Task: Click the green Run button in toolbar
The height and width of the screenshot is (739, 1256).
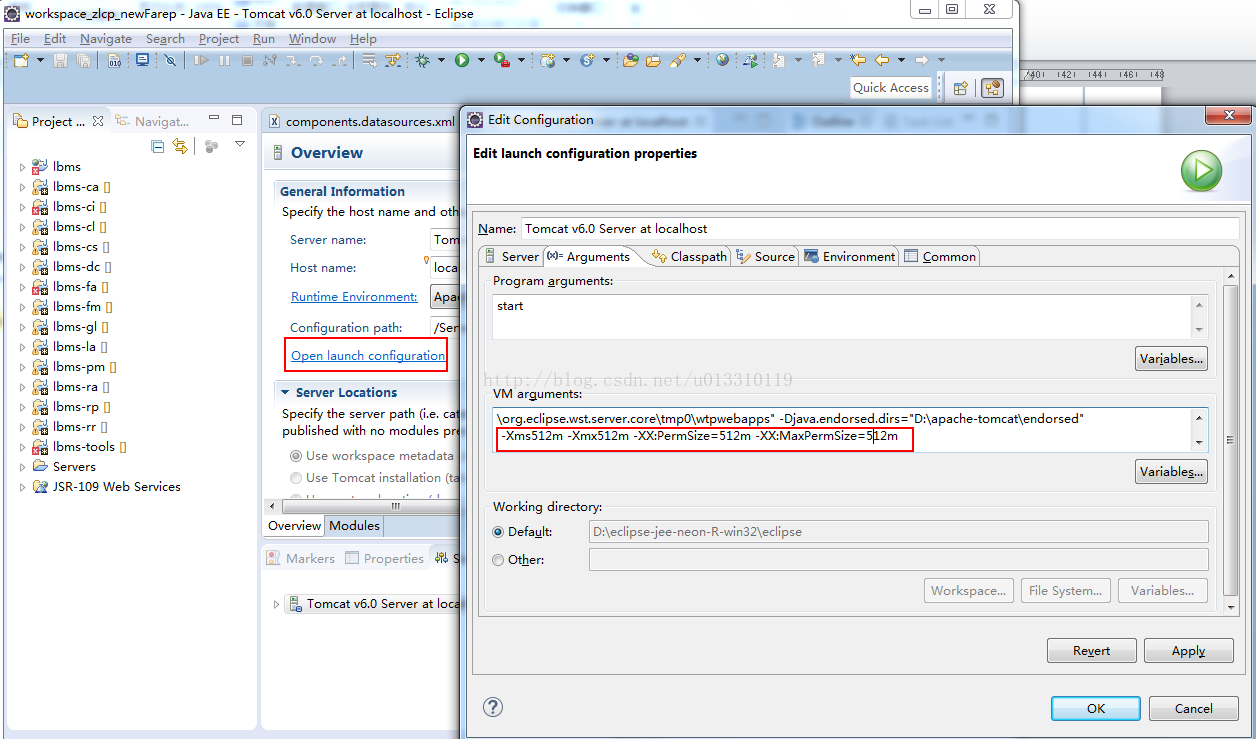Action: [462, 60]
